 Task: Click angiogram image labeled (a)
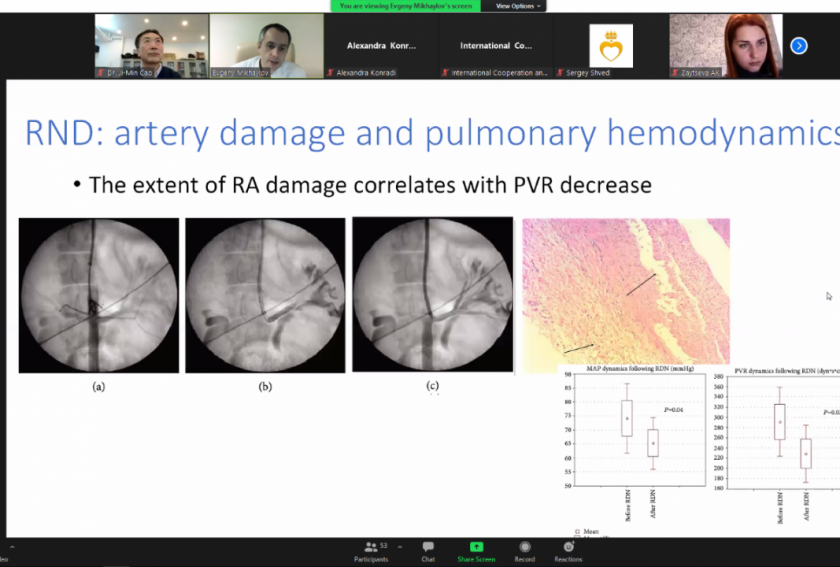pyautogui.click(x=99, y=296)
